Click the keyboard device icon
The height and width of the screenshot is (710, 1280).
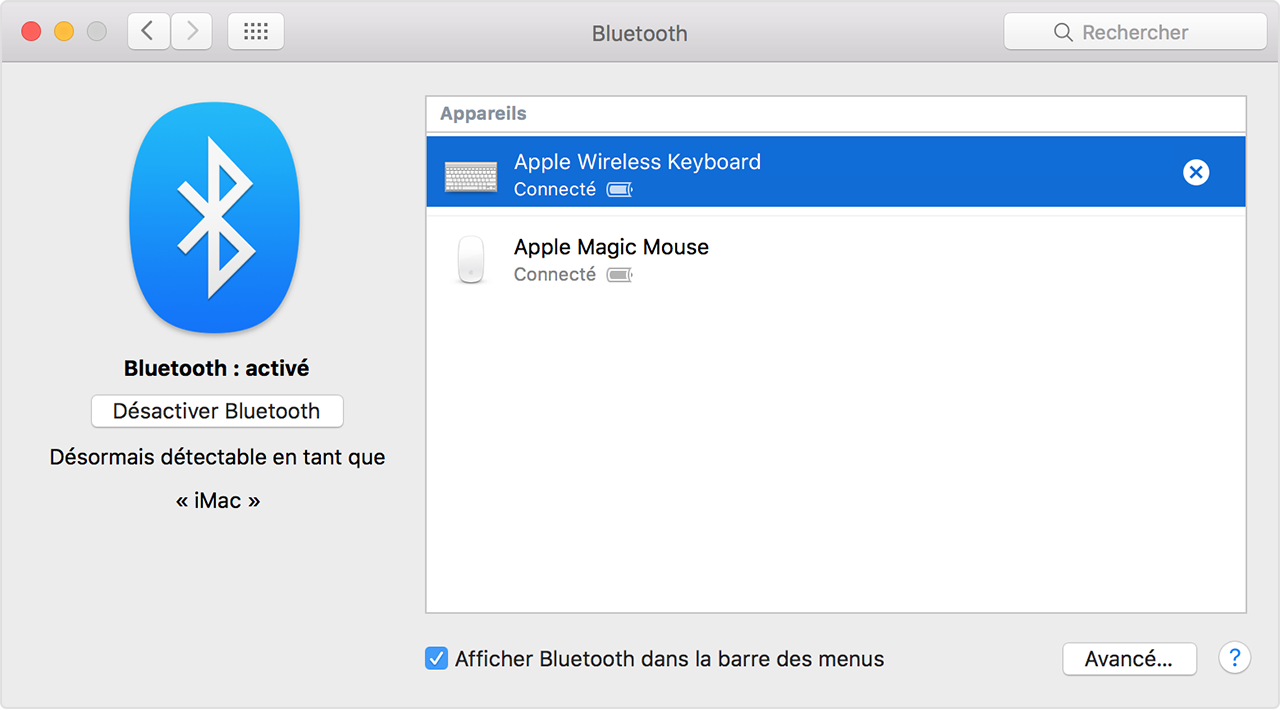tap(471, 176)
